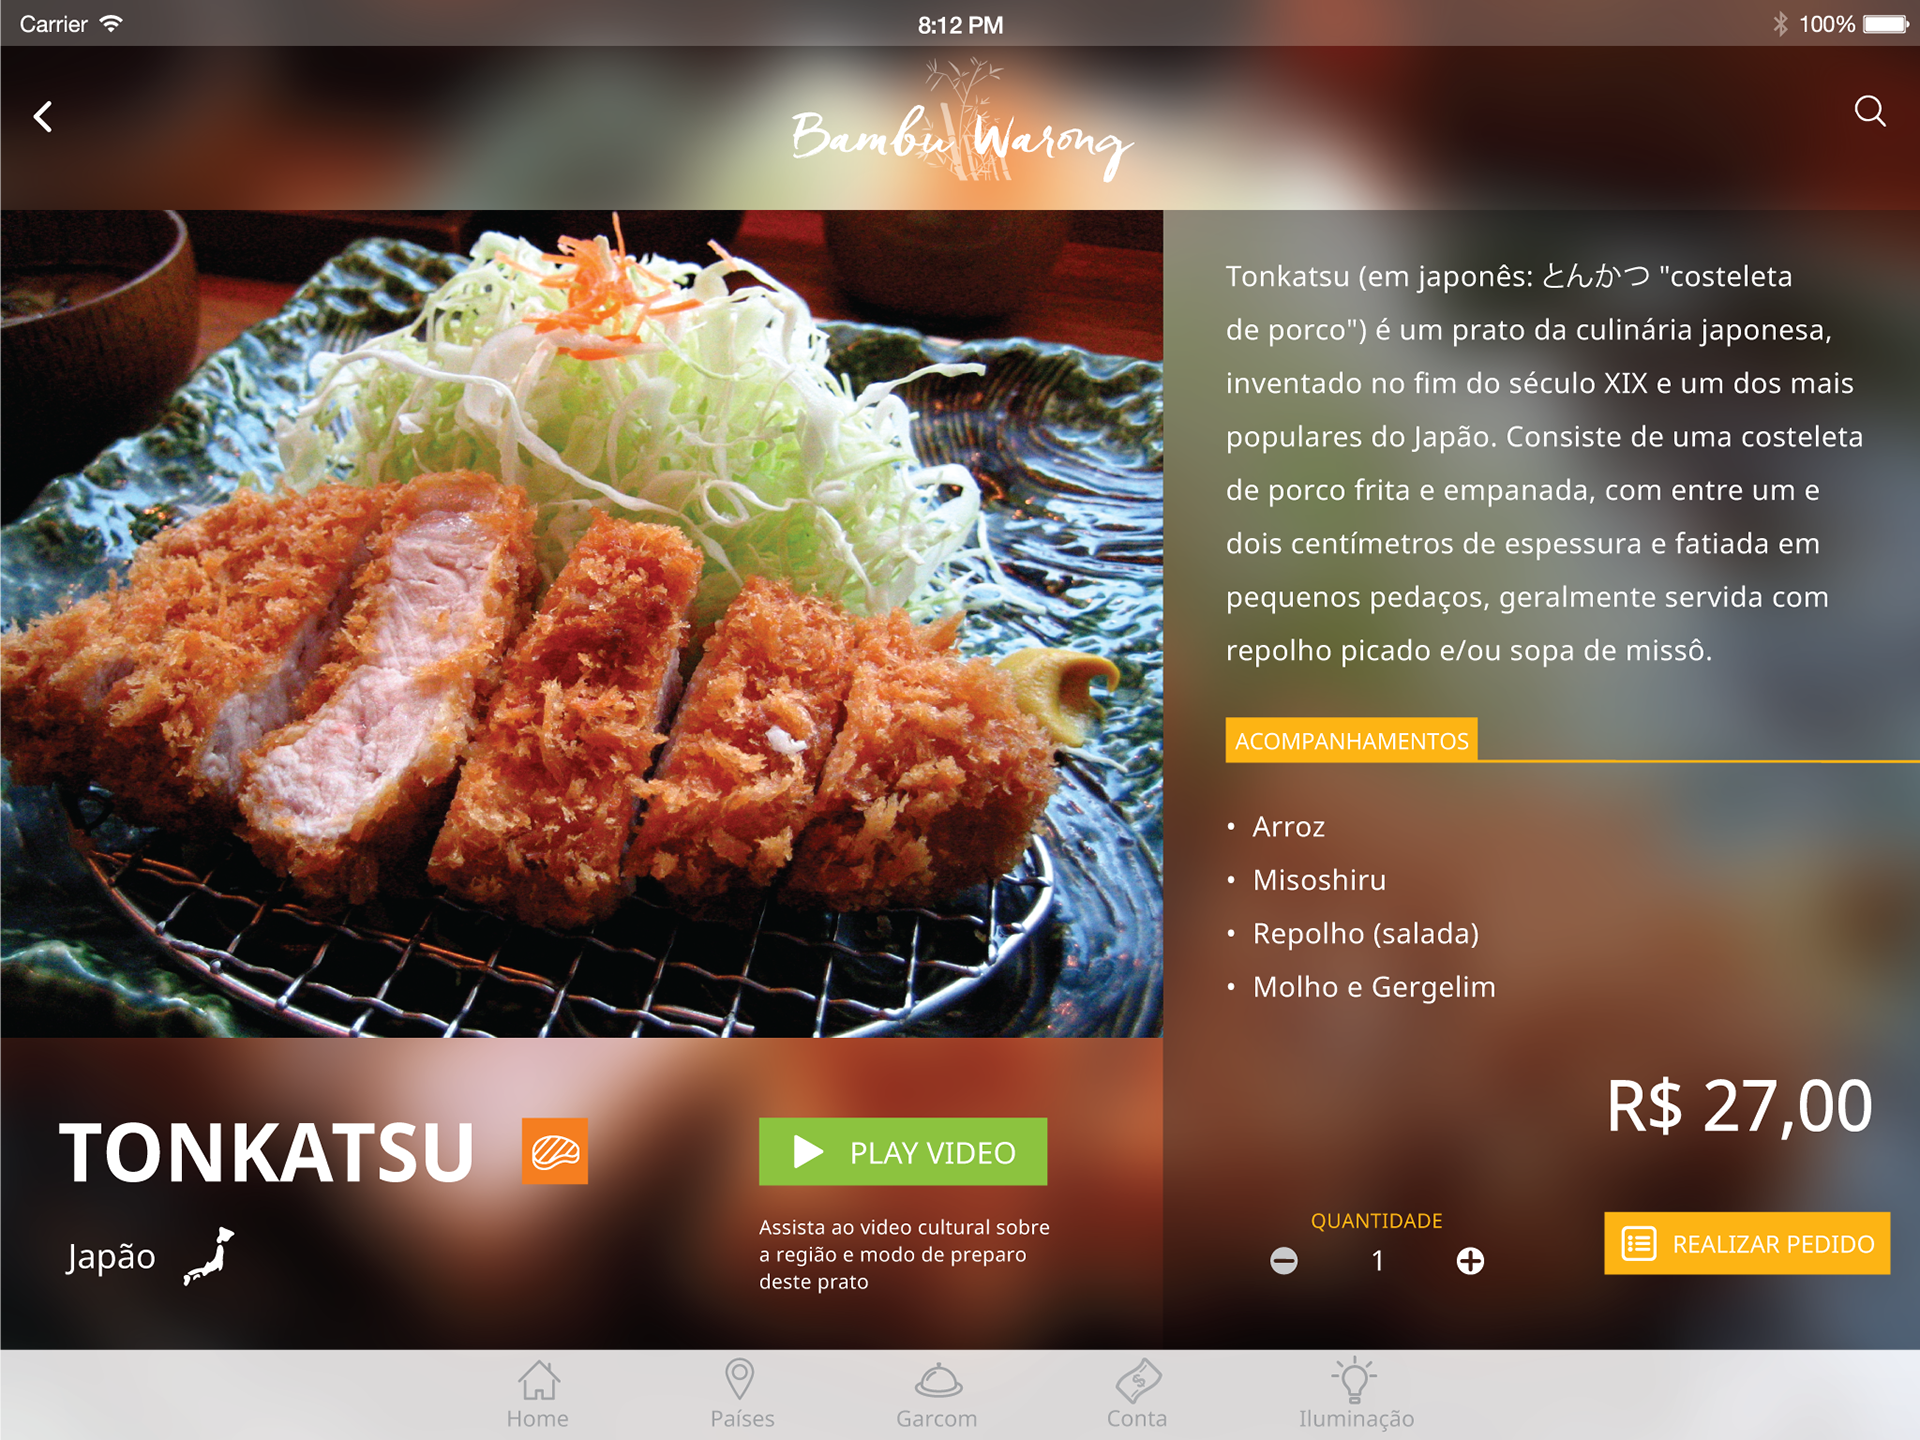Select the ACOMPANHAMENTOS section label
The height and width of the screenshot is (1440, 1920).
[1351, 740]
